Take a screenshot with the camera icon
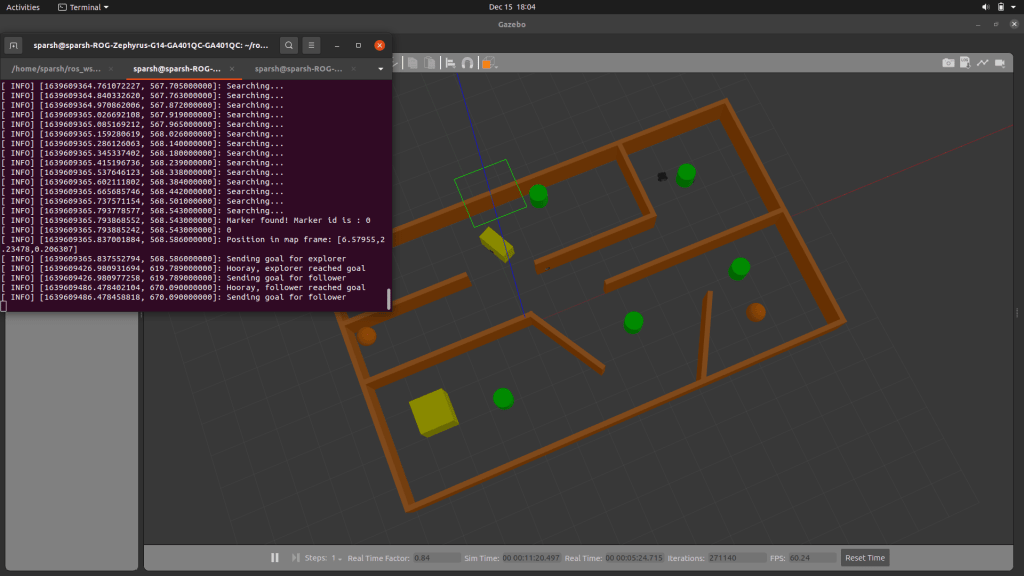The height and width of the screenshot is (576, 1024). (948, 63)
